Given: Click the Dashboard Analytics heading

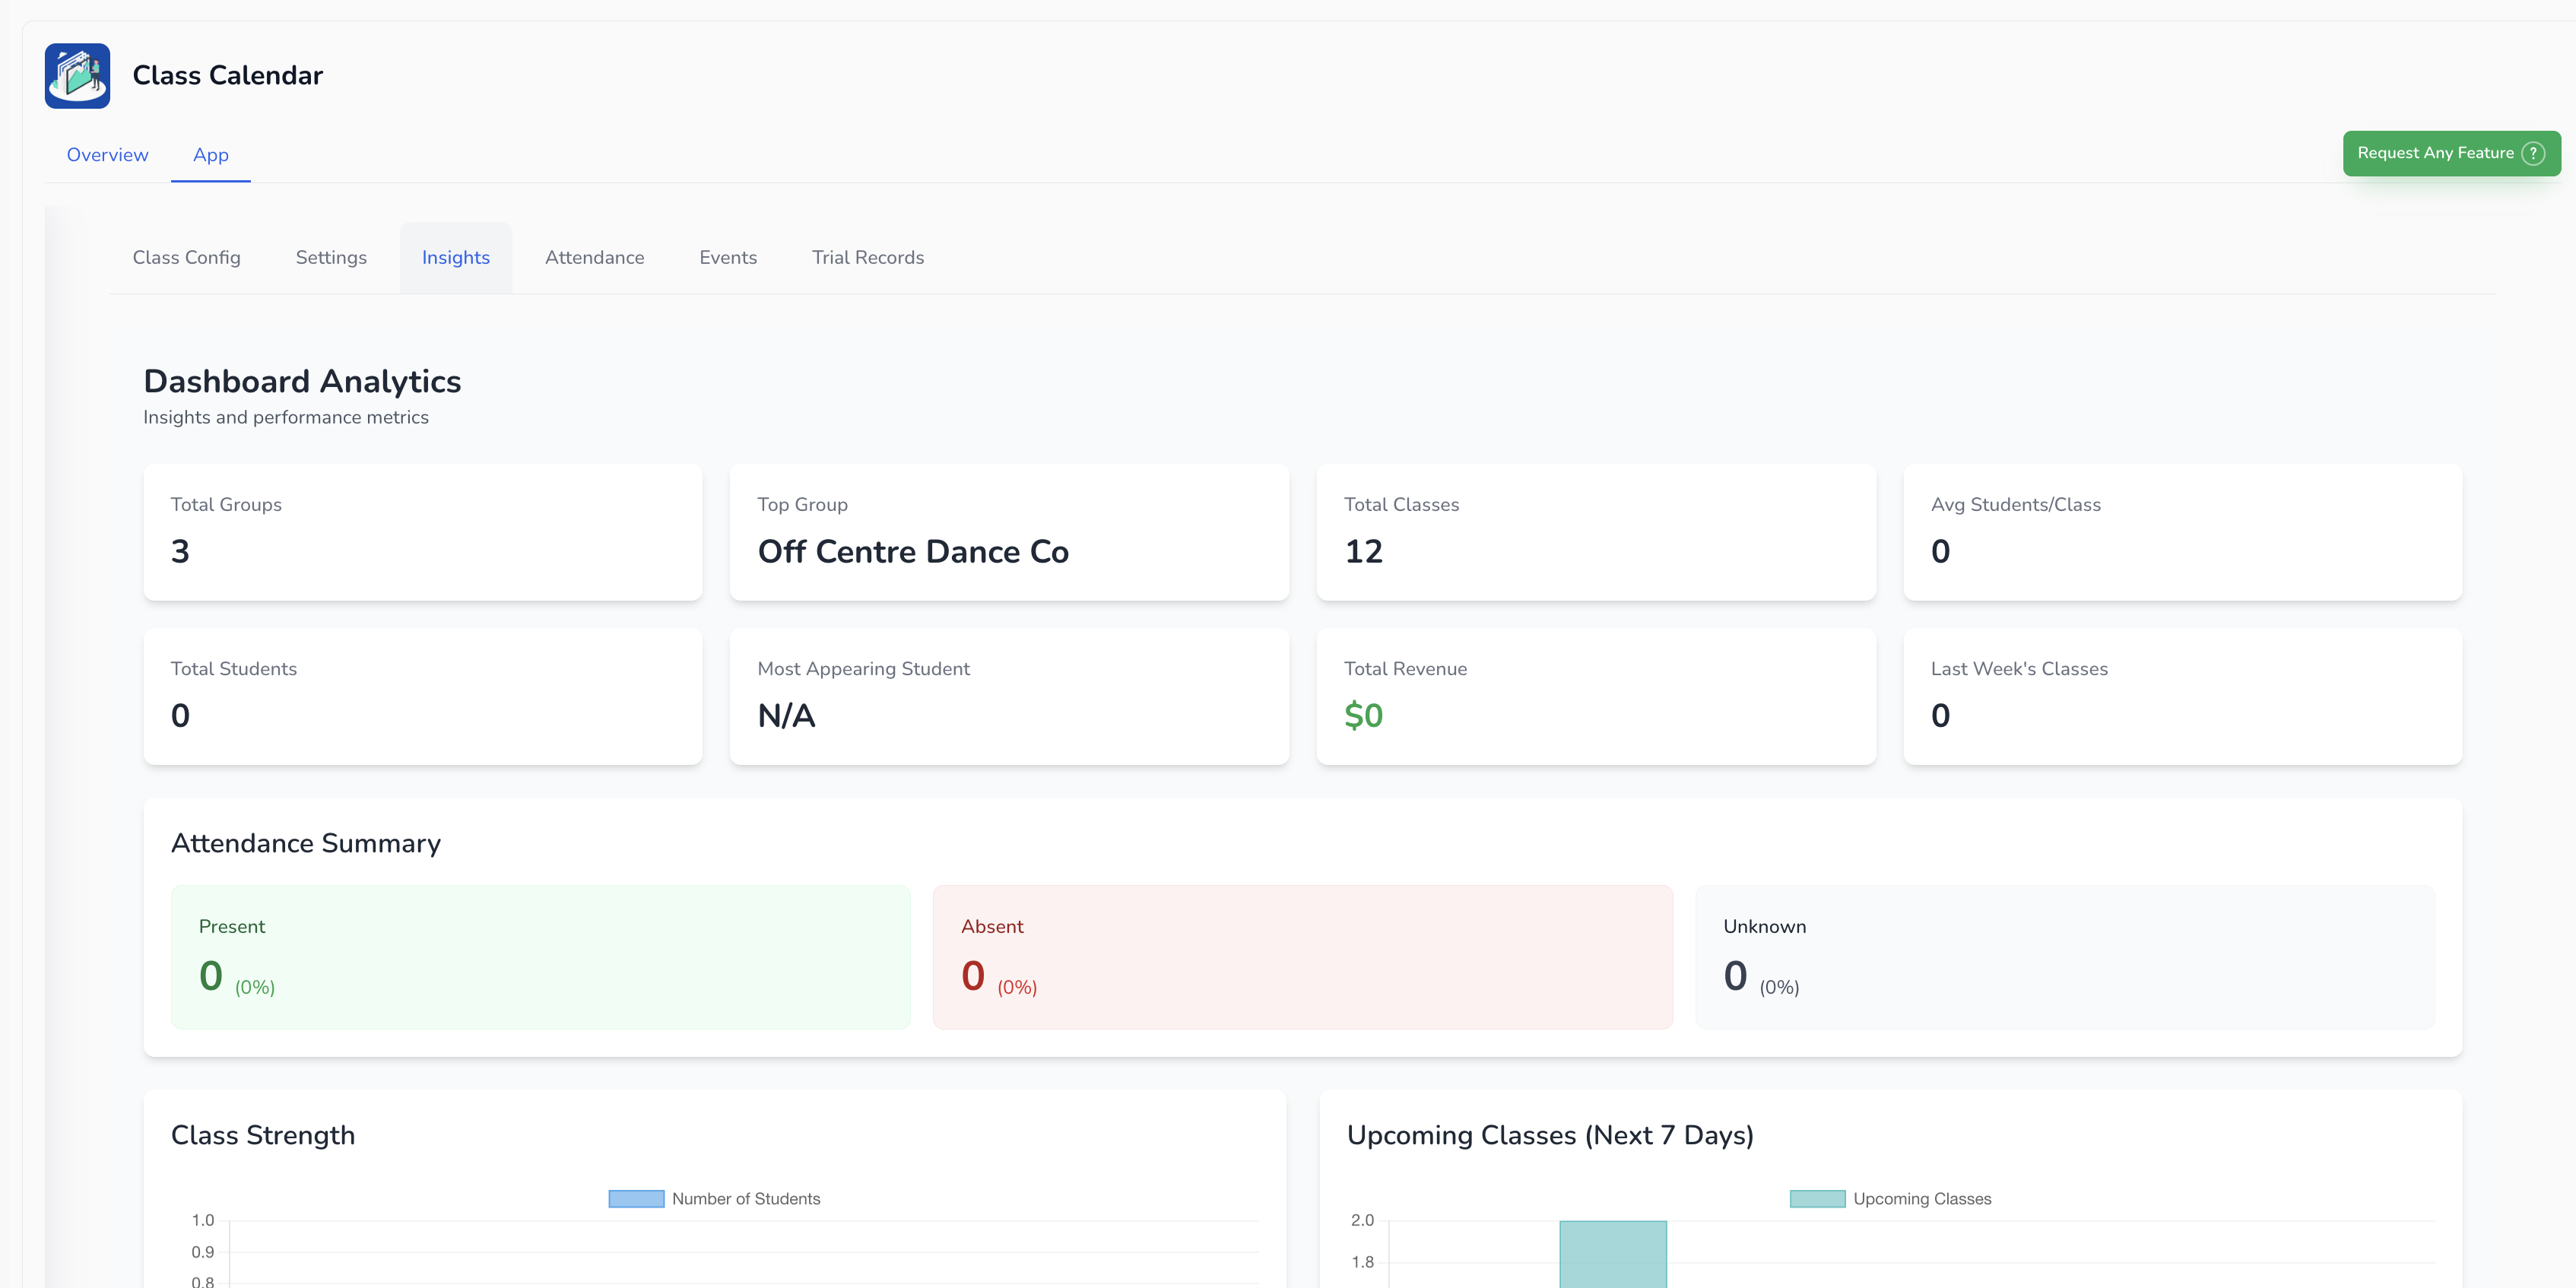Looking at the screenshot, I should [x=302, y=381].
